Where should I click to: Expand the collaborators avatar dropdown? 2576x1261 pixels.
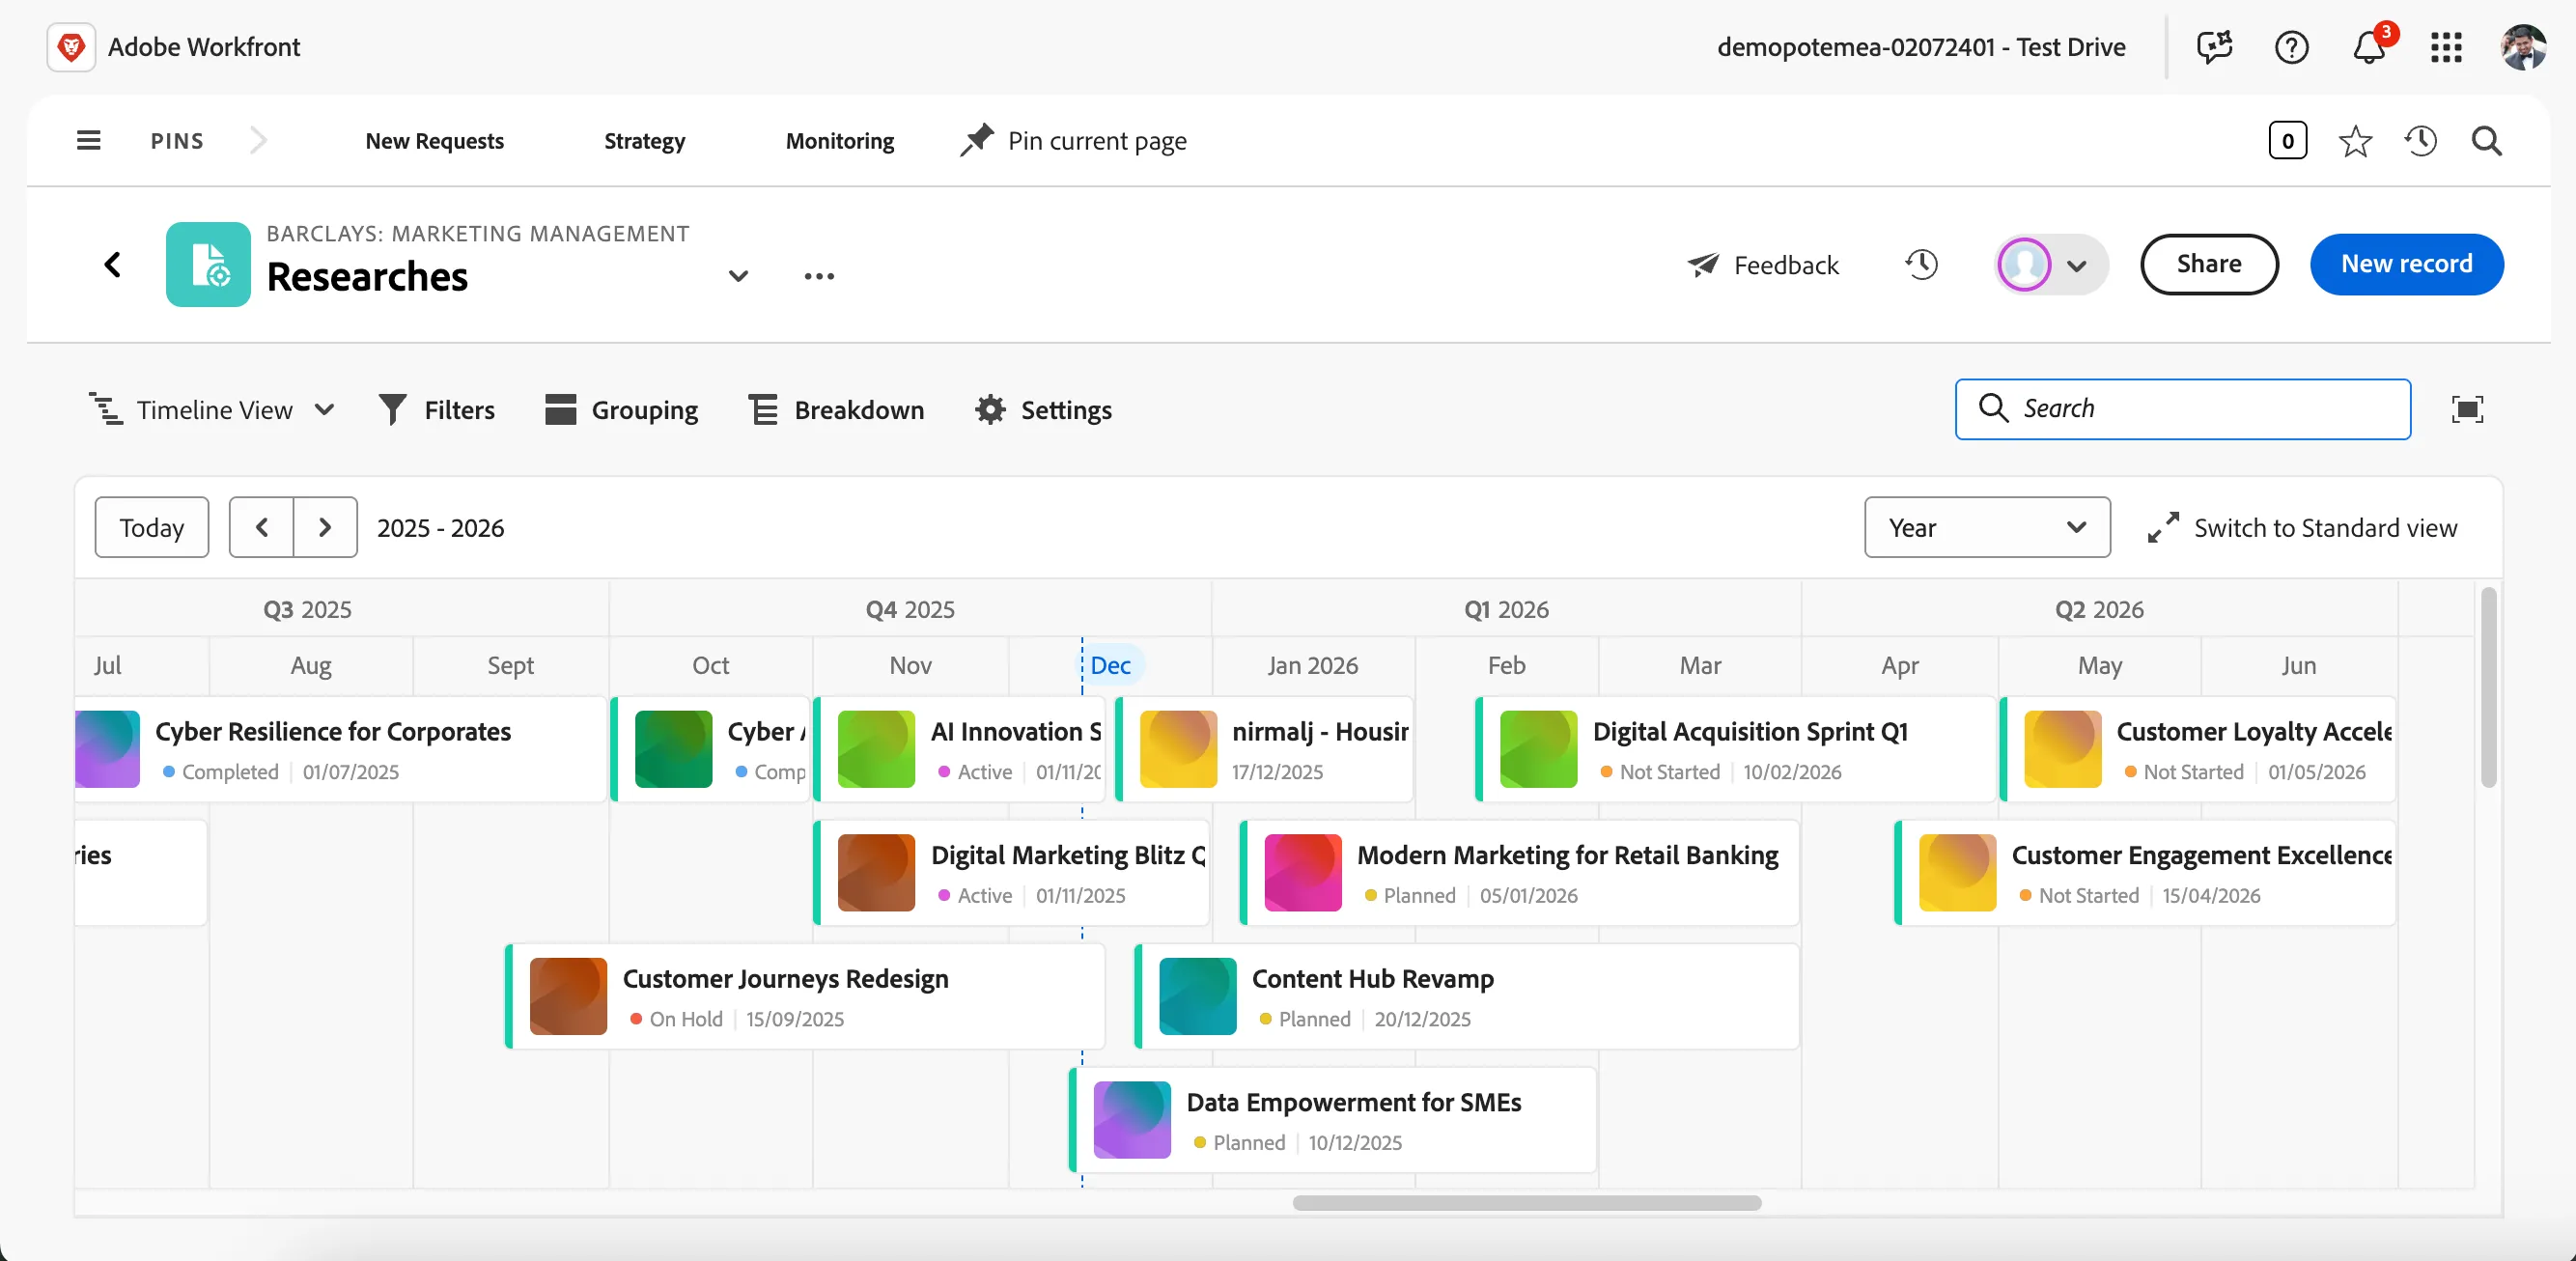(2051, 265)
